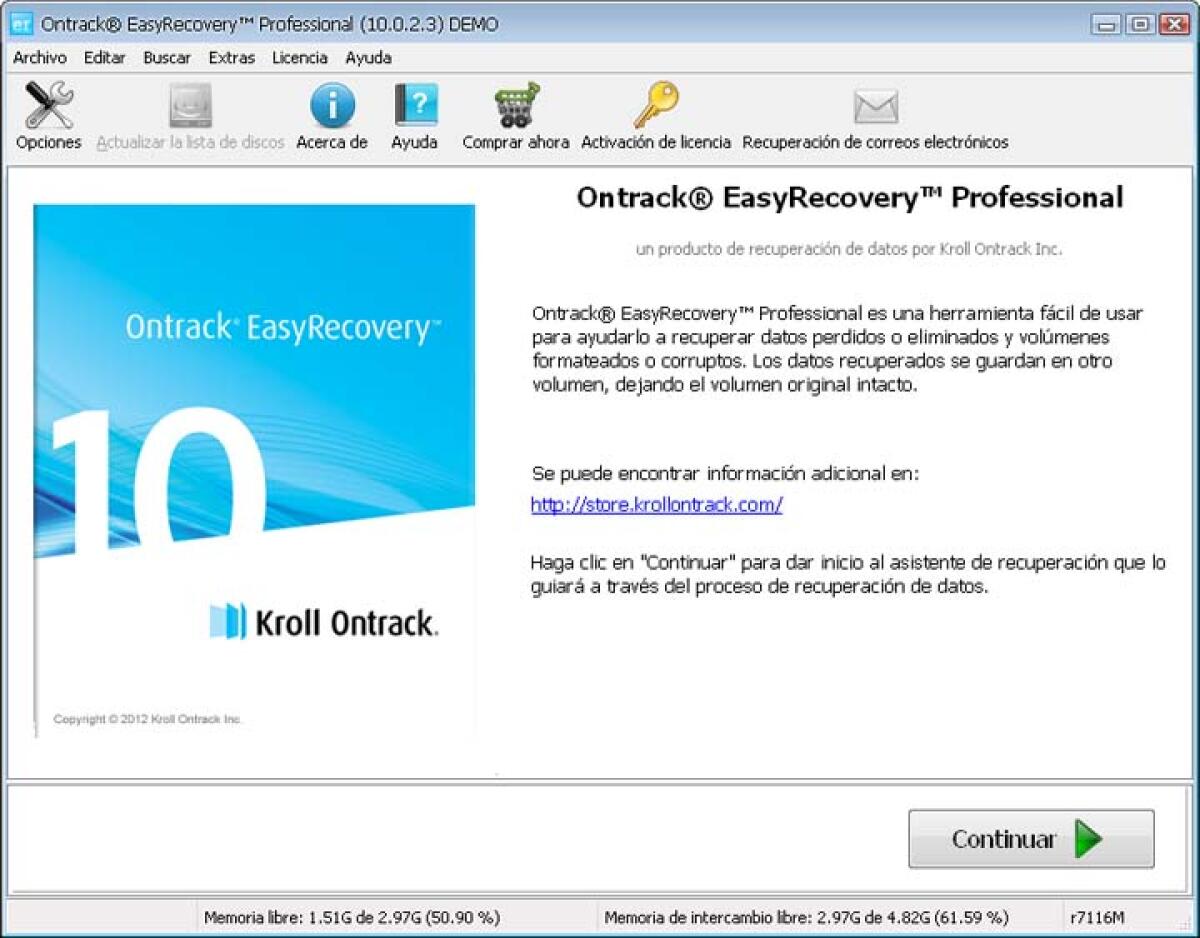Open the Ayuda menu
The height and width of the screenshot is (938, 1200).
point(367,57)
